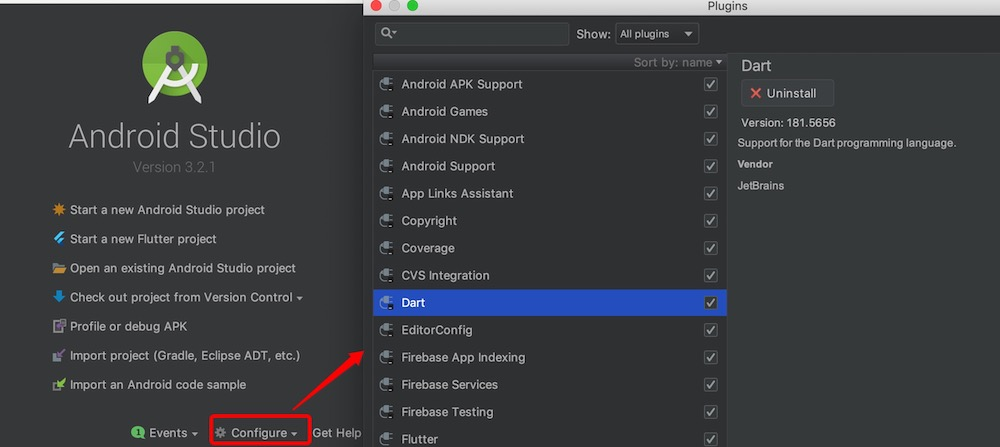
Task: Disable the Firebase Testing checkbox
Action: point(710,412)
